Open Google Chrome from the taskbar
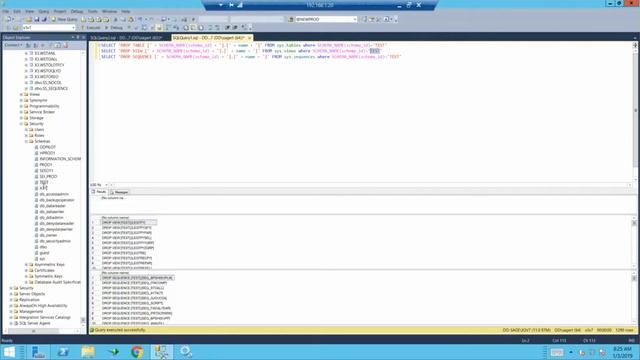Screen dimensions: 640x360 (x=137, y=352)
